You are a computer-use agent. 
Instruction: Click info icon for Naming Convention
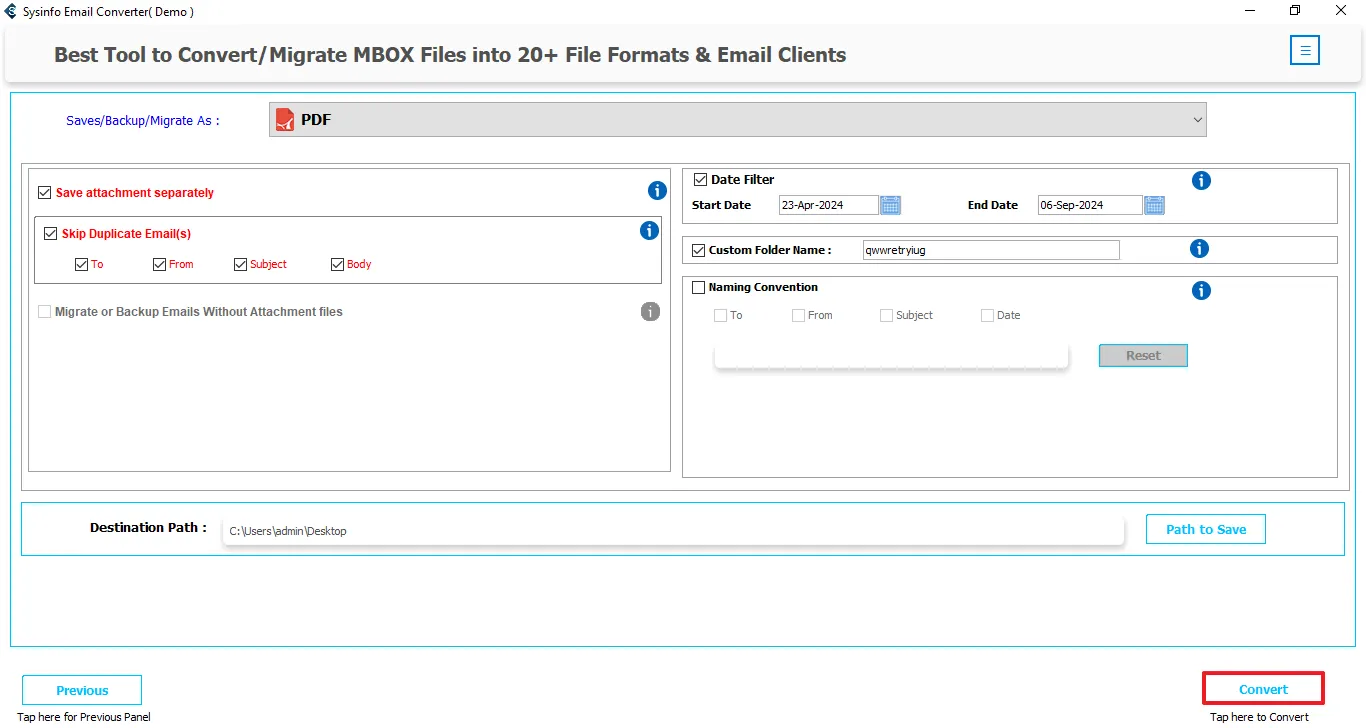point(1201,291)
